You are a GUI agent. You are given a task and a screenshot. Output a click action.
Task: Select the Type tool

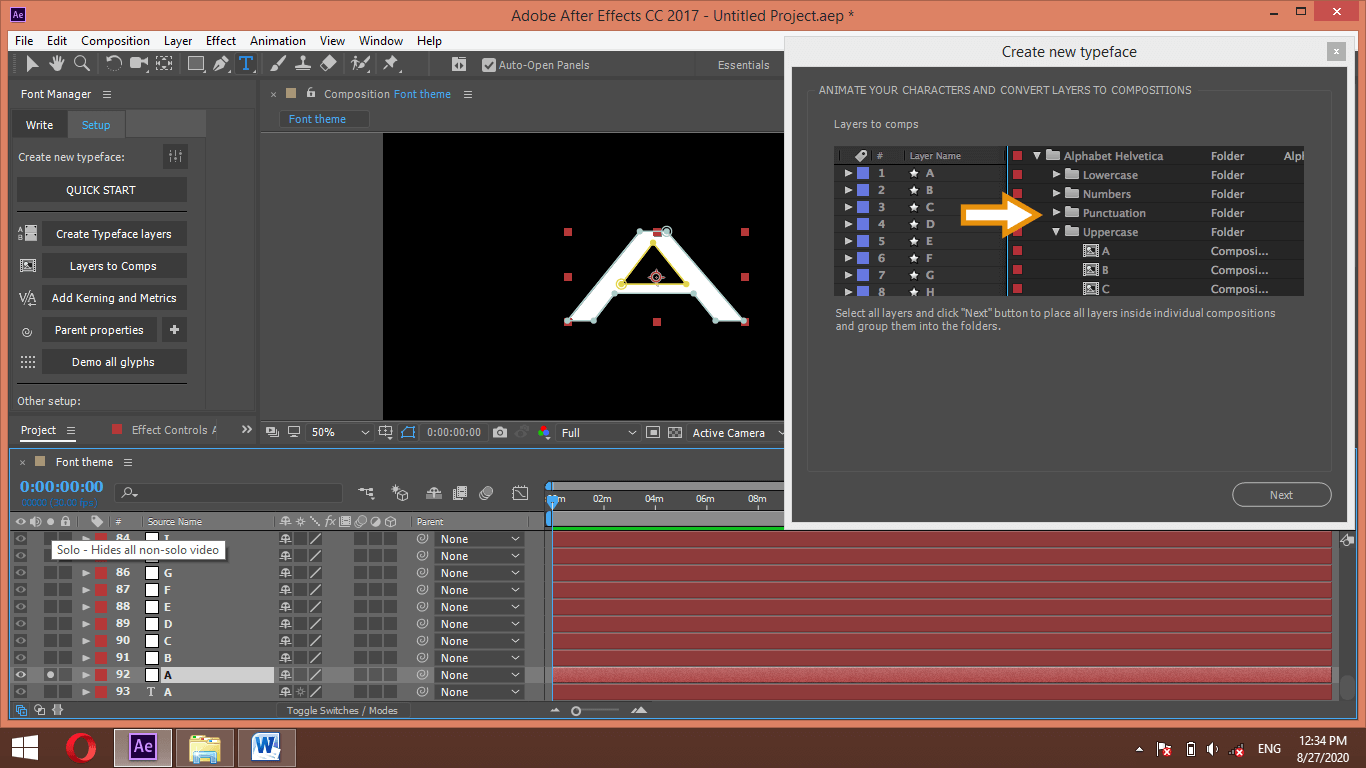[x=246, y=63]
